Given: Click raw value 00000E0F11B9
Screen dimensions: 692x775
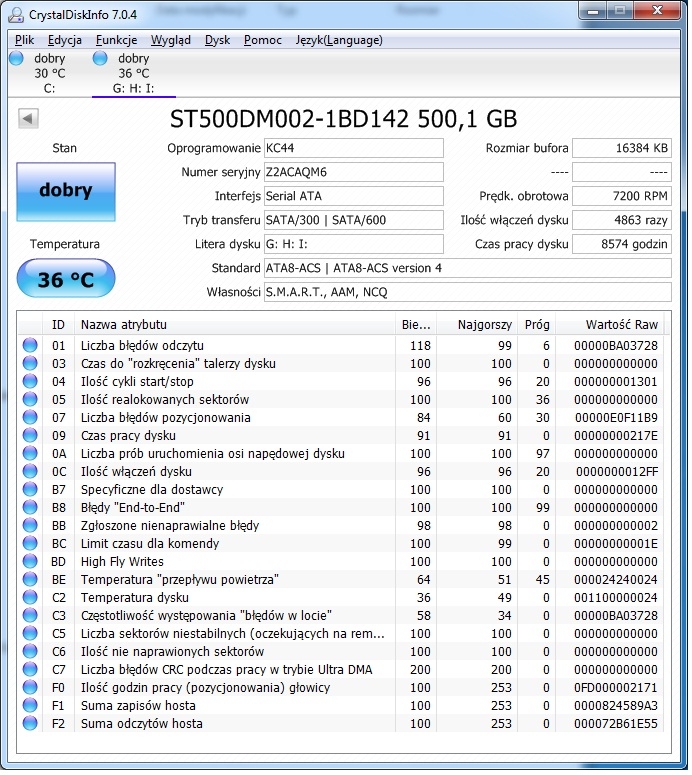Looking at the screenshot, I should [x=616, y=418].
